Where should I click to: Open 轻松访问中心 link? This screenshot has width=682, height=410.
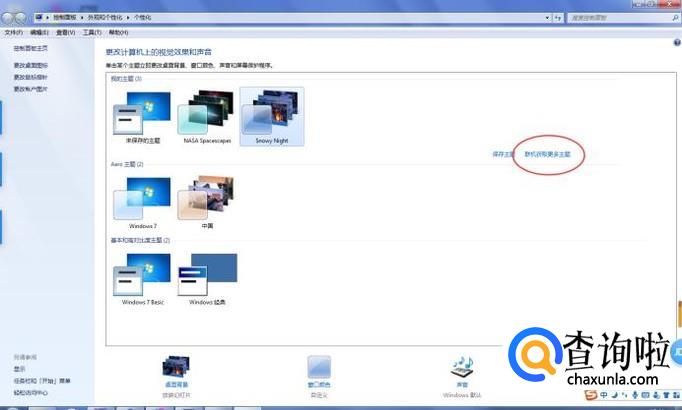(30, 393)
